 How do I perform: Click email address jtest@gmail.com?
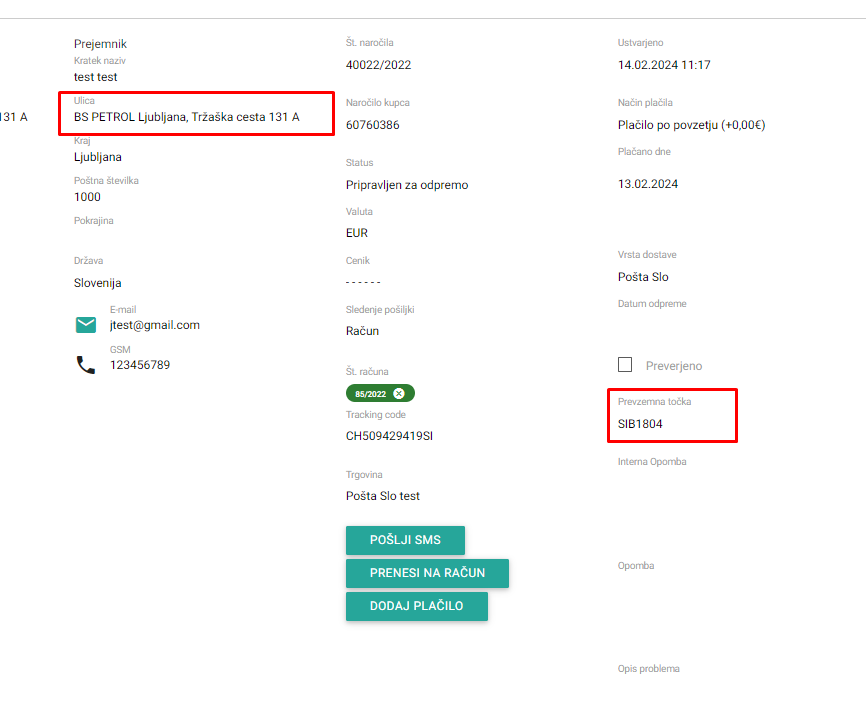point(155,325)
